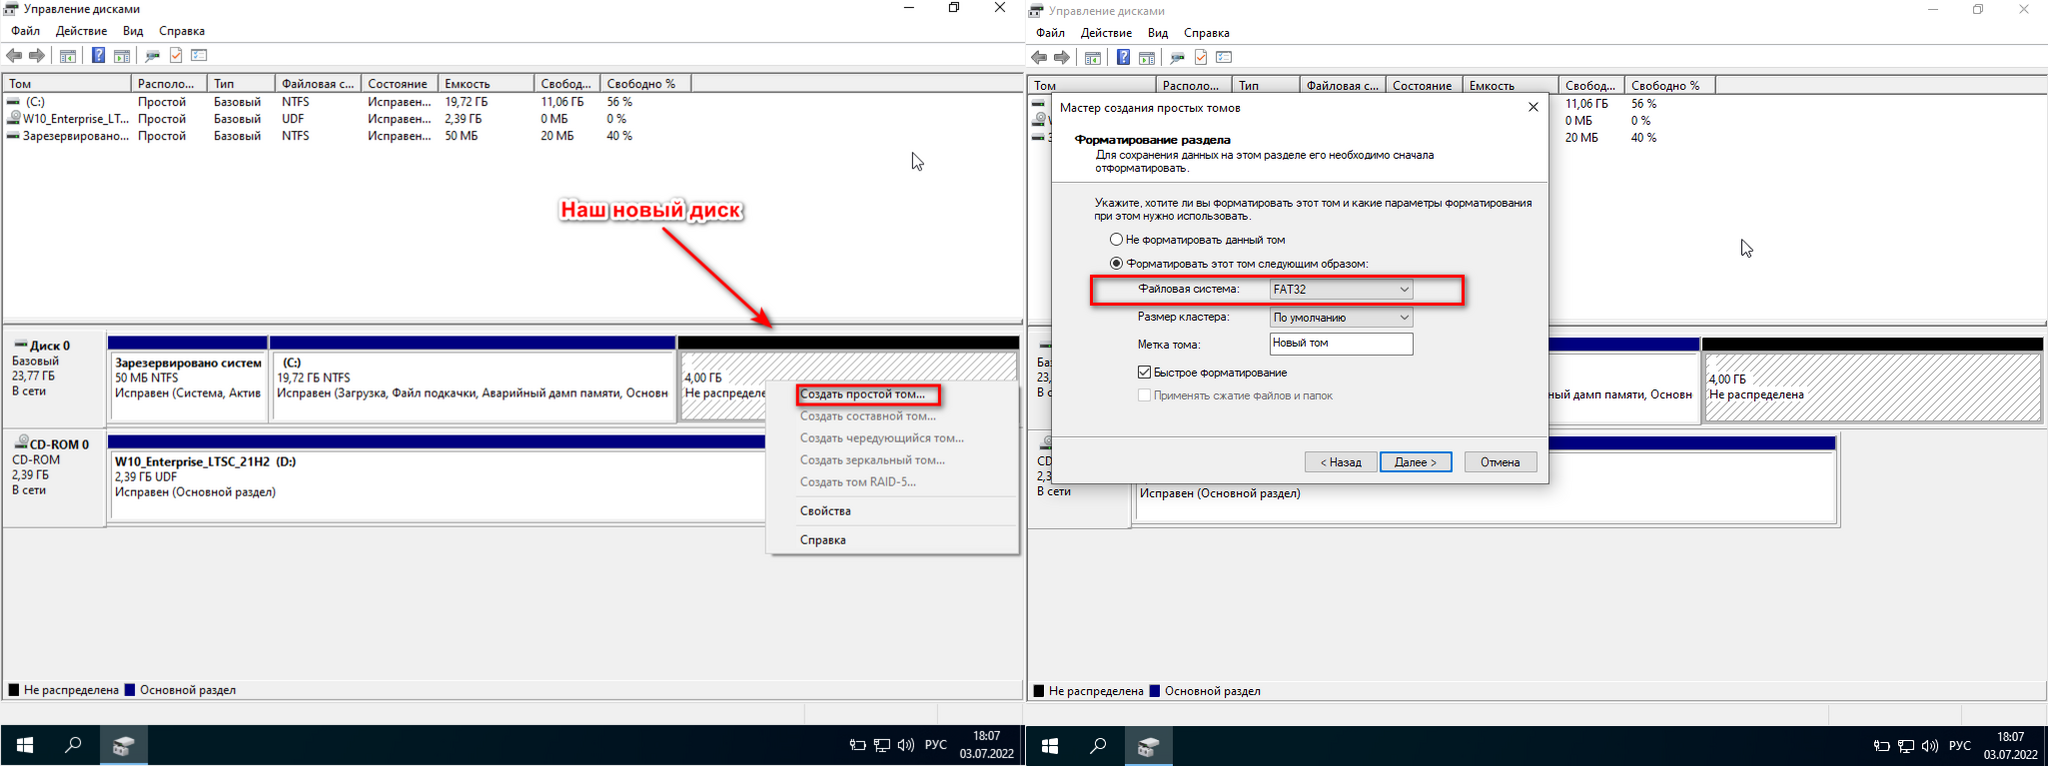Click 18:07 clock on the right taskbar
Image resolution: width=2048 pixels, height=766 pixels.
point(2011,737)
